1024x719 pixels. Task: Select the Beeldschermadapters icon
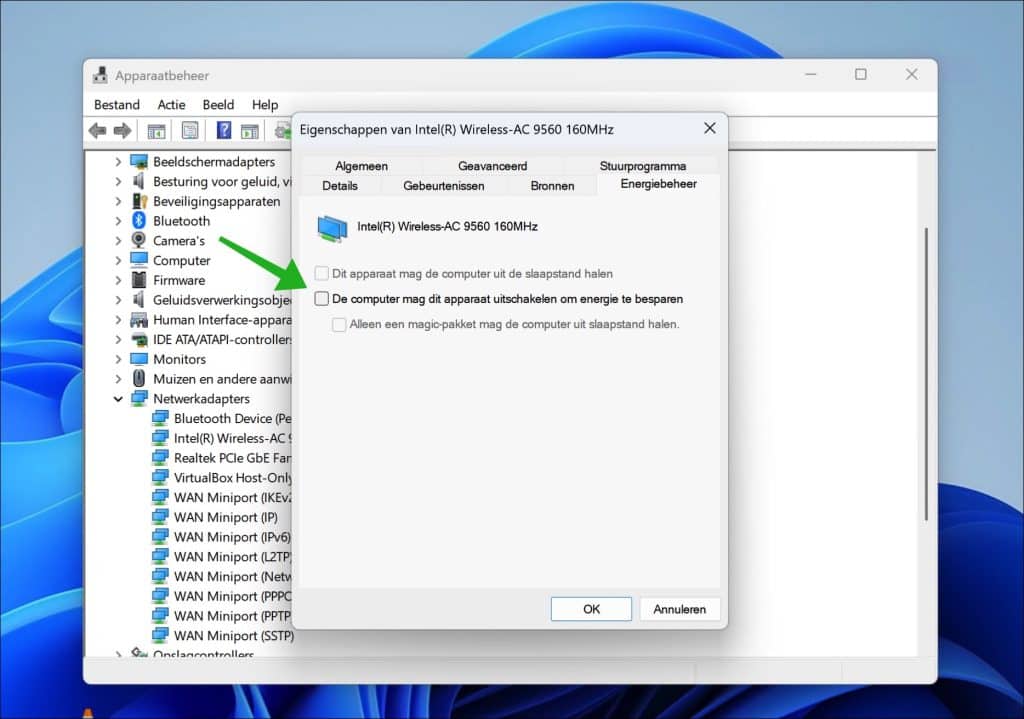coord(139,161)
